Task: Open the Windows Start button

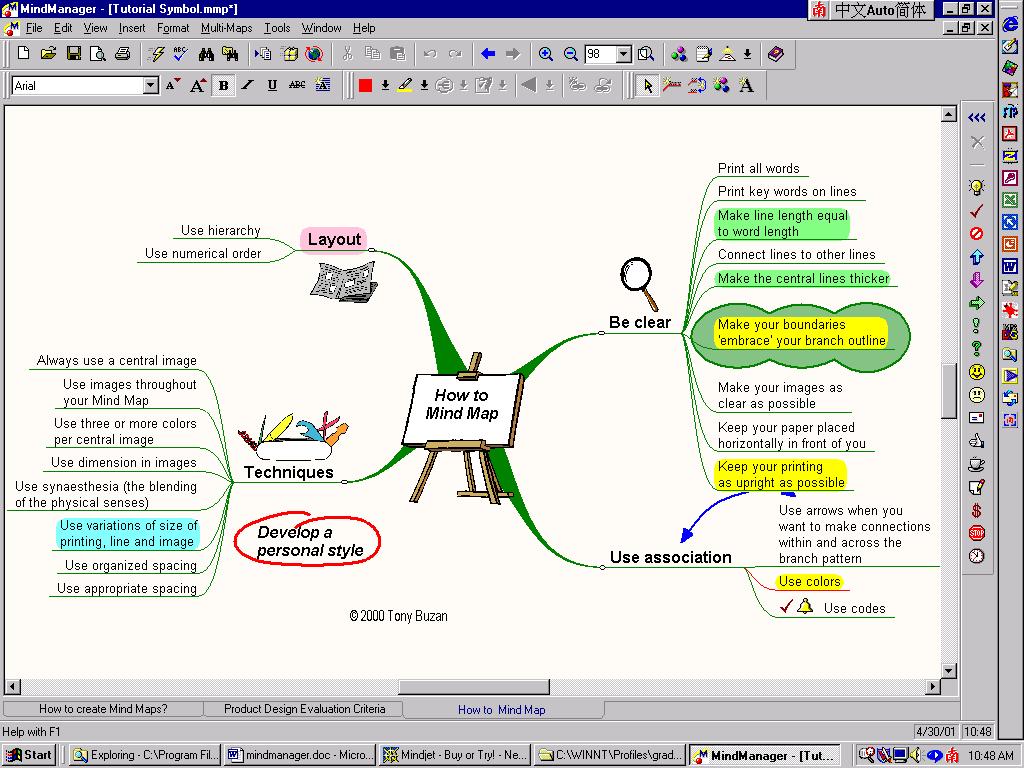Action: (x=30, y=755)
